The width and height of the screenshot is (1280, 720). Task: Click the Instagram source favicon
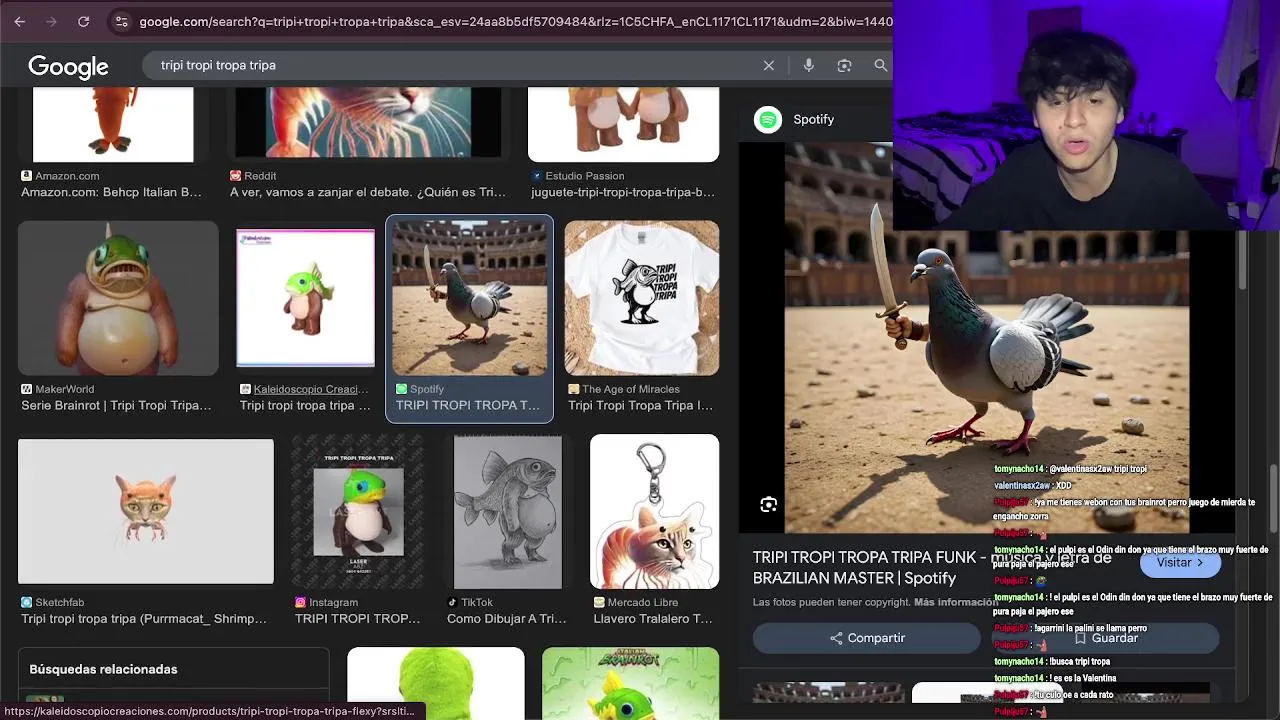(300, 602)
